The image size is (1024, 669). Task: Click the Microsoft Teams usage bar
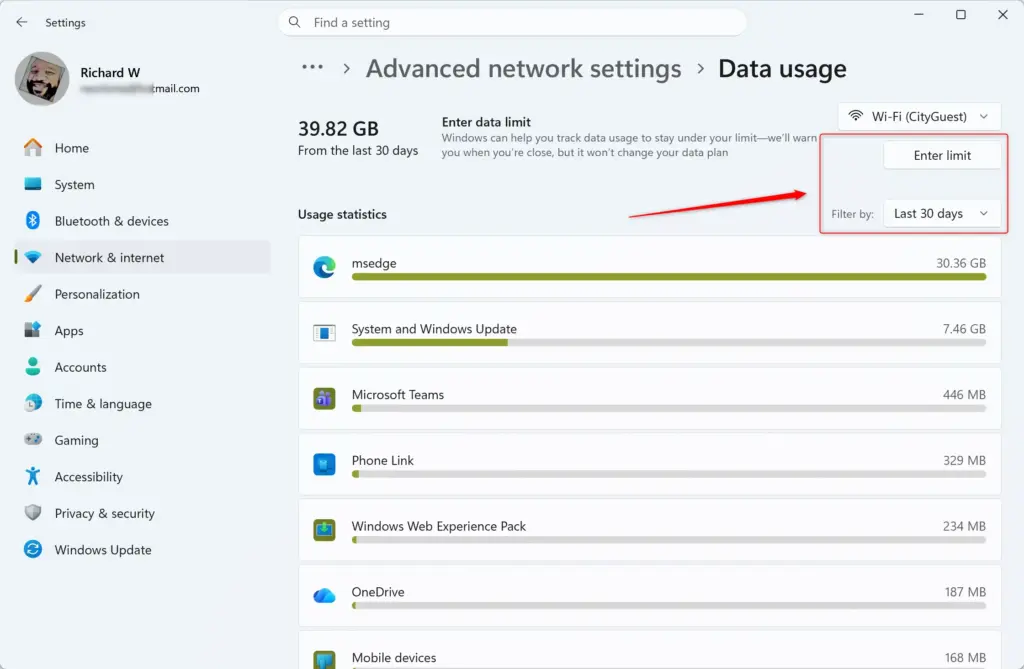pos(669,408)
